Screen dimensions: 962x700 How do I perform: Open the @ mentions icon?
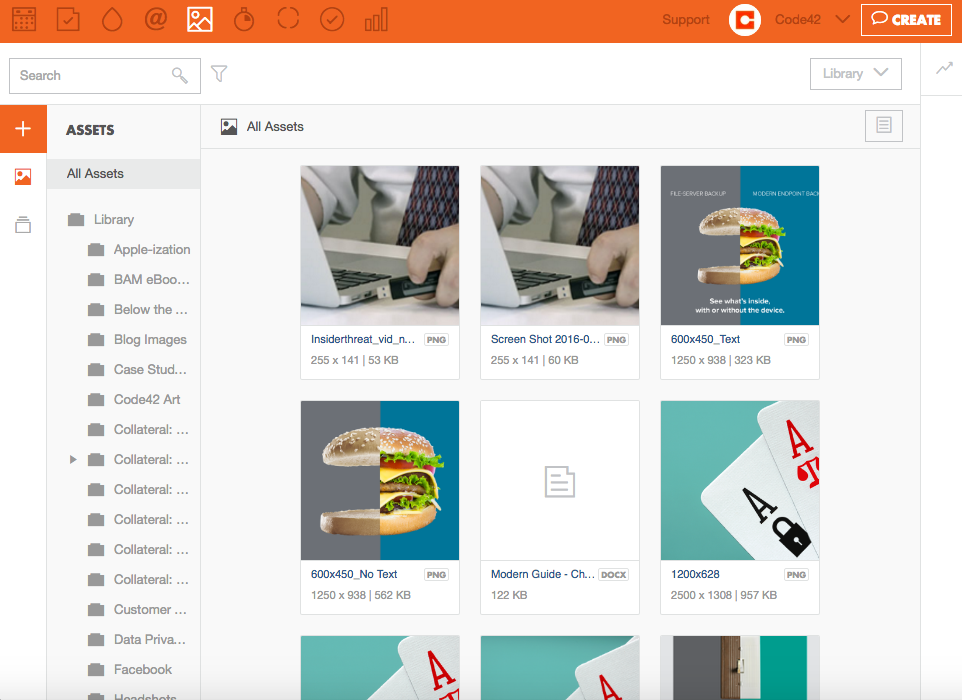pos(156,19)
